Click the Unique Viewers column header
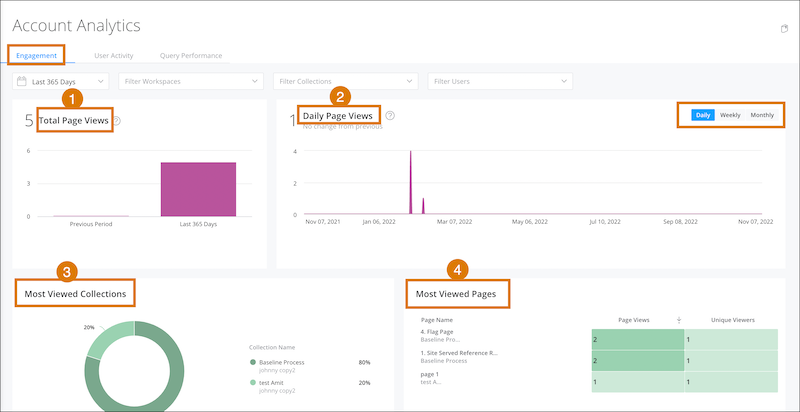800x412 pixels. click(733, 320)
